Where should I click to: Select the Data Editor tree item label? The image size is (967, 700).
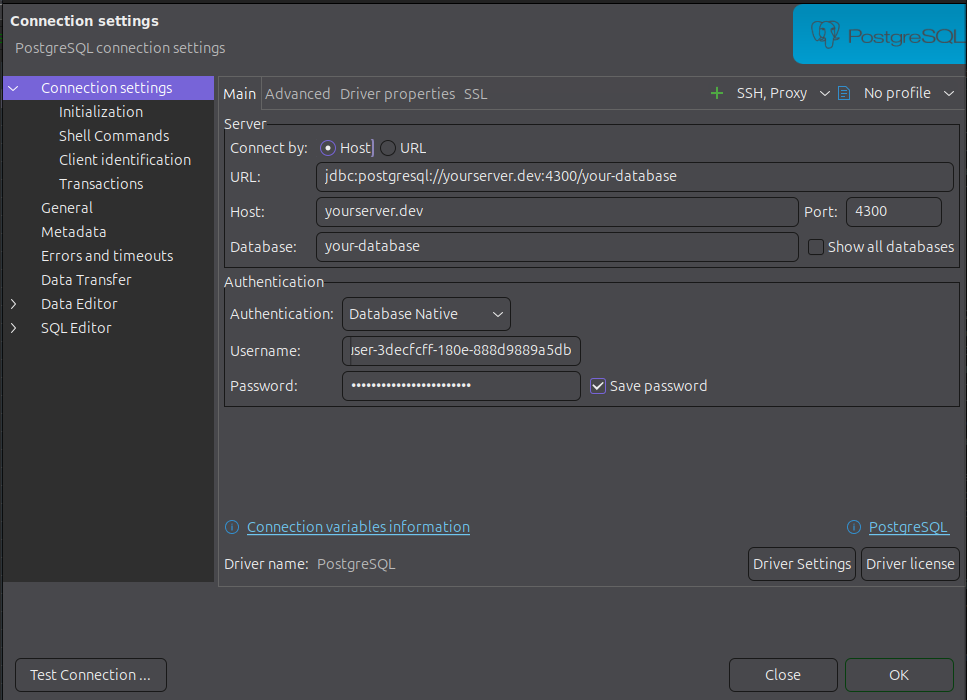(79, 304)
